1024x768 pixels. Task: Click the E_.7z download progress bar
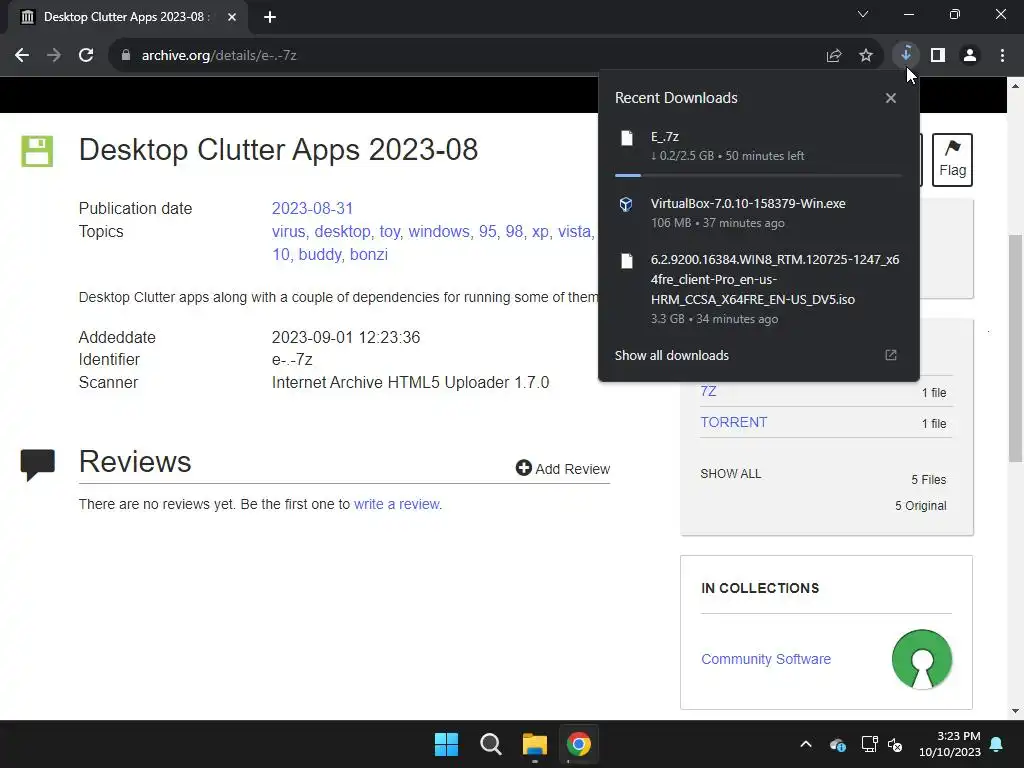tap(758, 175)
